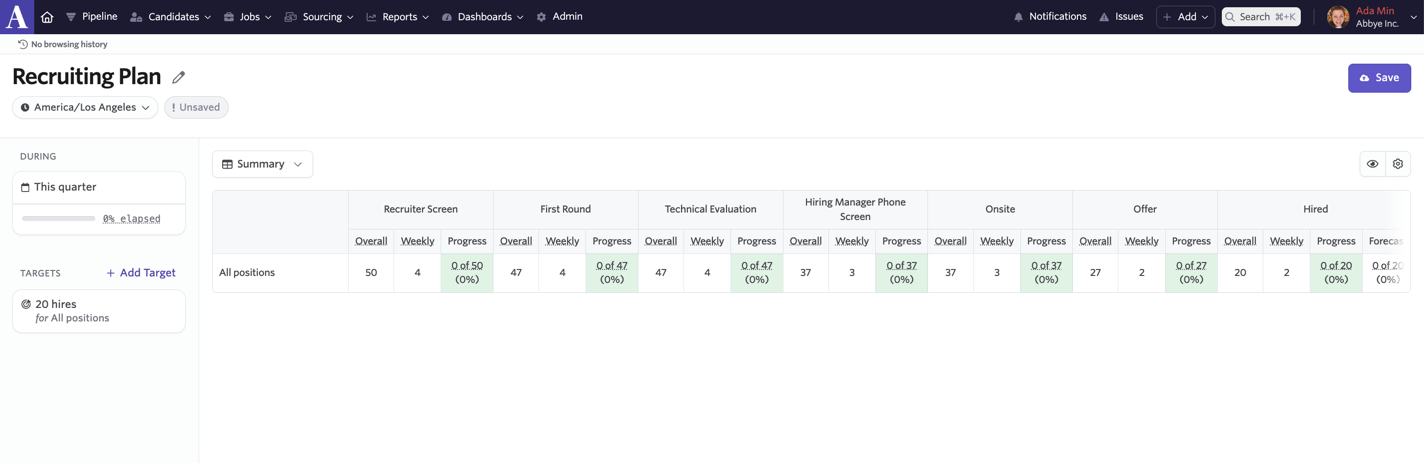Screen dimensions: 1424x463
Task: Click the 0% elapsed progress bar
Action: point(58,218)
